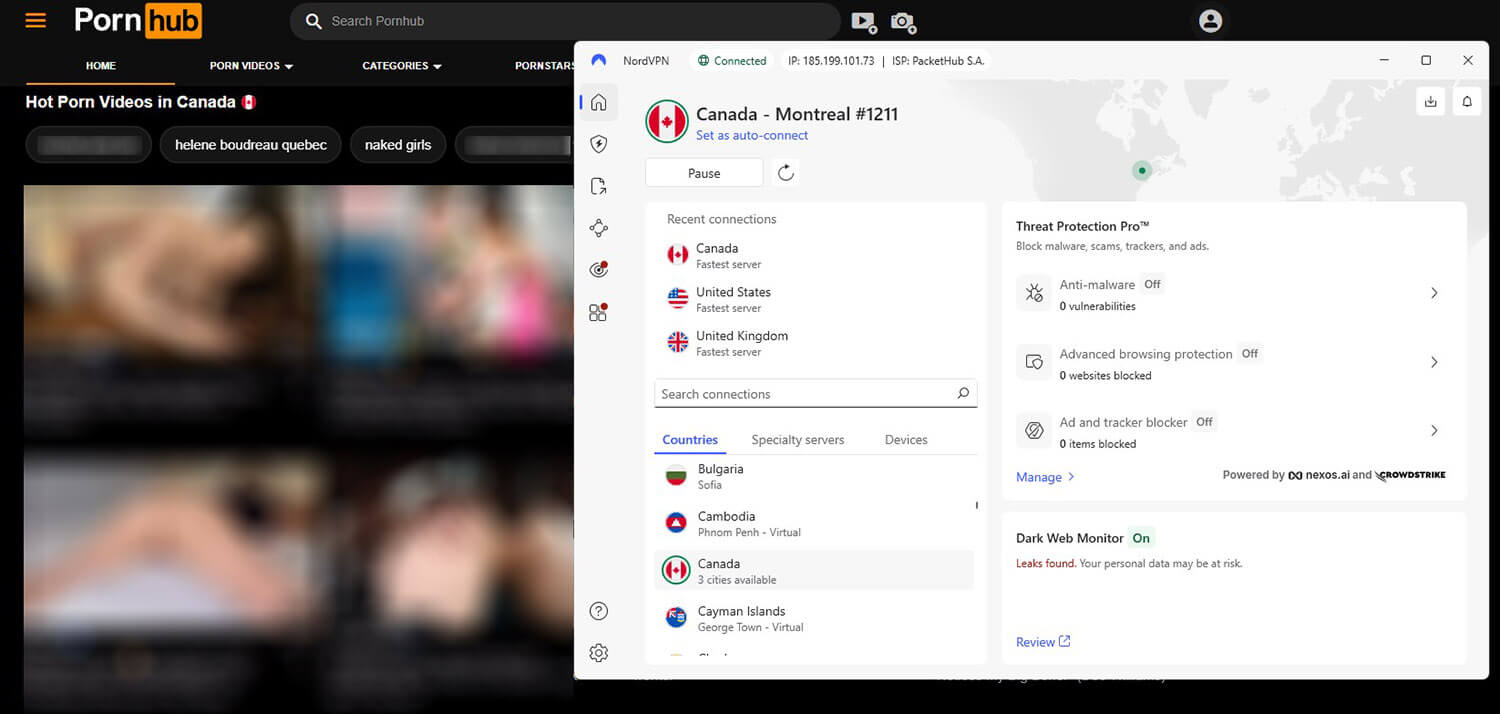Open the Dark Web Monitor target icon

[598, 269]
